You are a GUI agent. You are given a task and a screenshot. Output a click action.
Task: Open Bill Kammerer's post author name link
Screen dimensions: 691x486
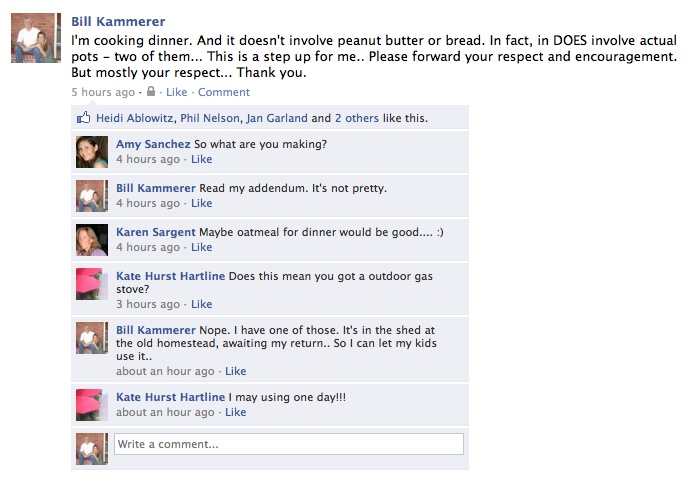(x=119, y=21)
